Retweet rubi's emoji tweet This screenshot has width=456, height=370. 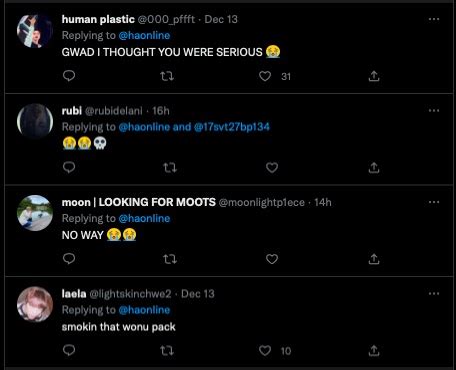click(170, 167)
